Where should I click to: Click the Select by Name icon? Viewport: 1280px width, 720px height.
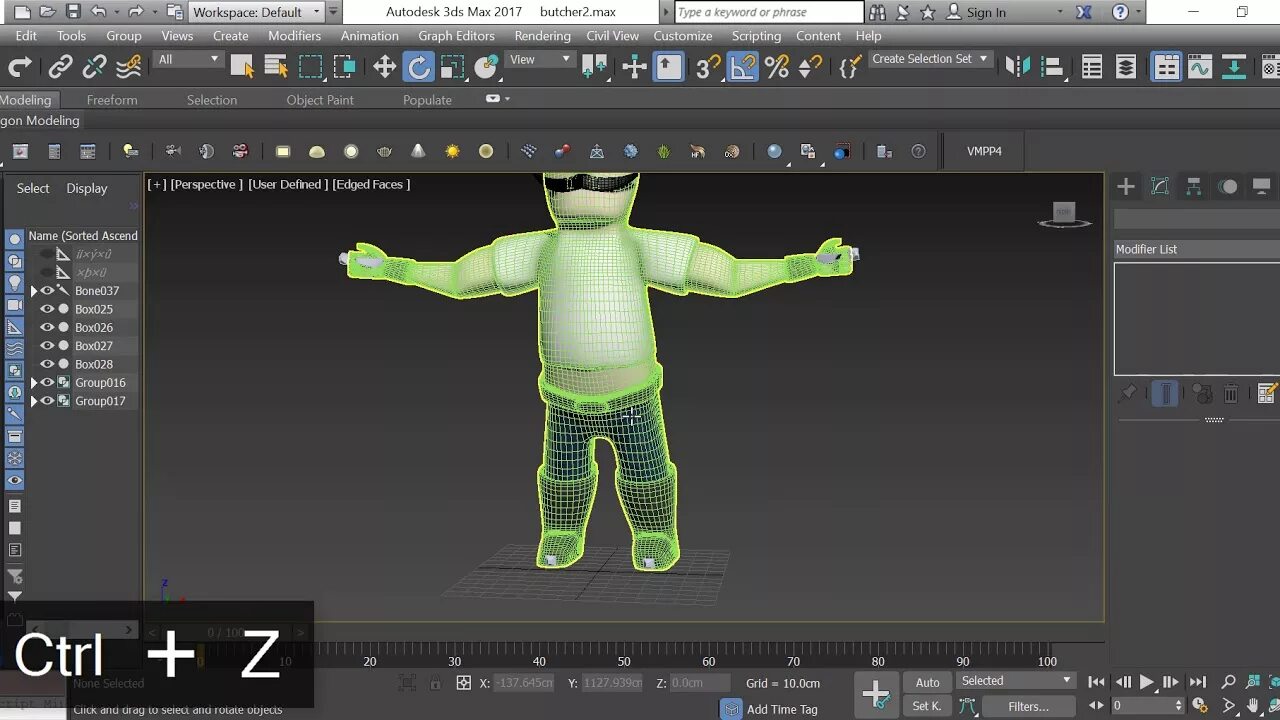click(x=276, y=67)
